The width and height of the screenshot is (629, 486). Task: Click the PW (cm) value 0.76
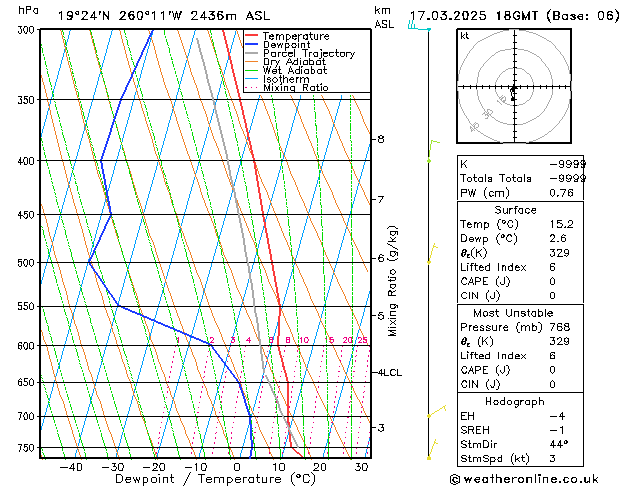click(x=561, y=193)
